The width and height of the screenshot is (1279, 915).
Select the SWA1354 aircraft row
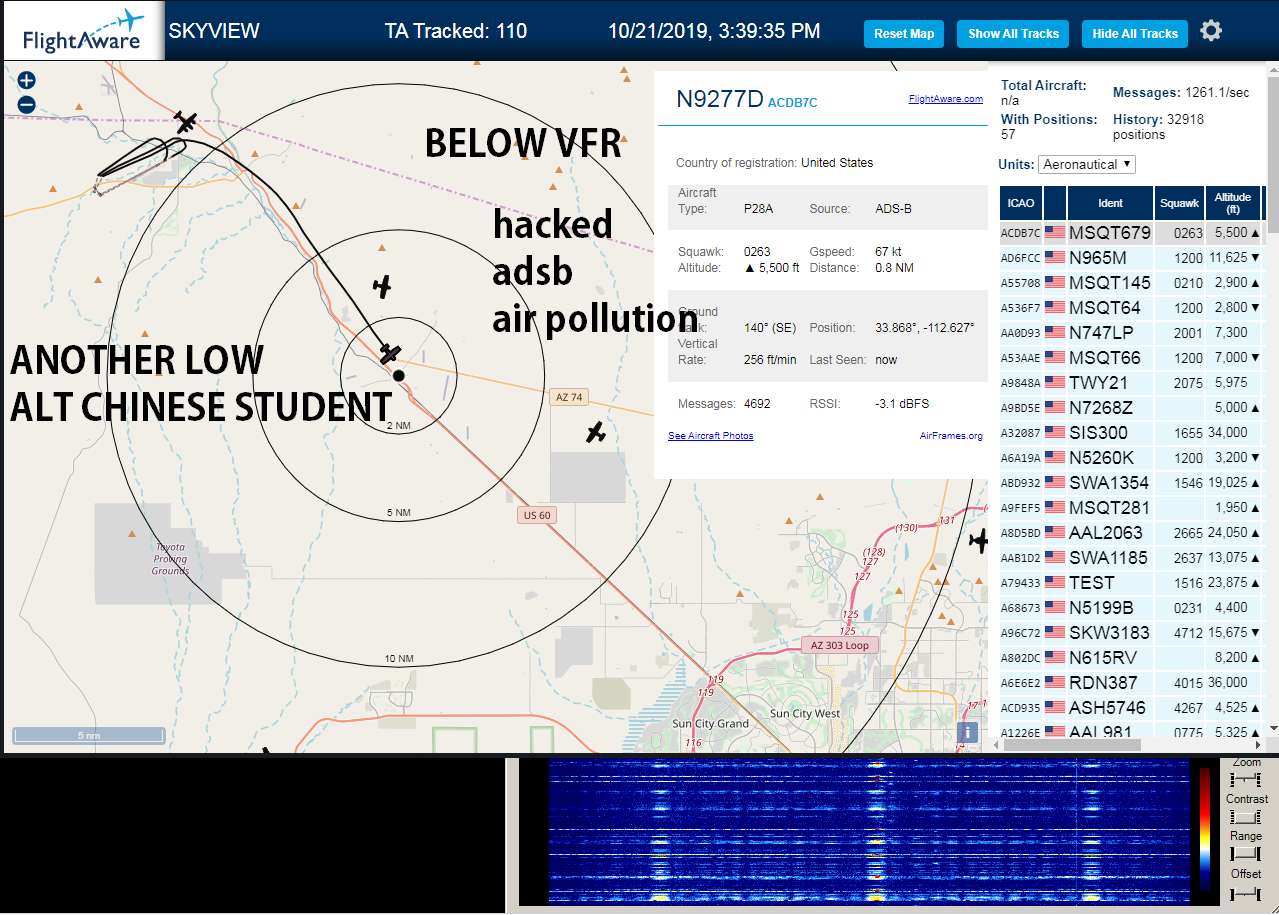(1131, 482)
